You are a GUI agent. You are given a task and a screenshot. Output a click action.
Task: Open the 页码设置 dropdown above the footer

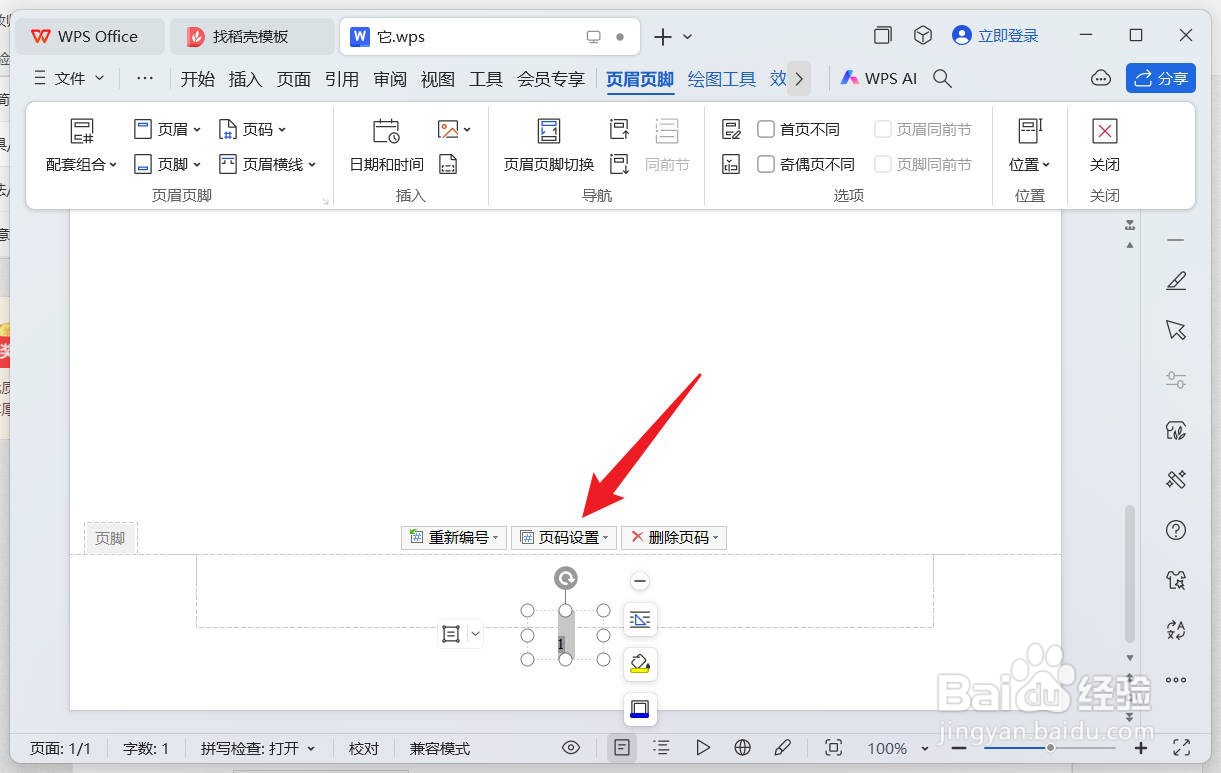pyautogui.click(x=563, y=537)
